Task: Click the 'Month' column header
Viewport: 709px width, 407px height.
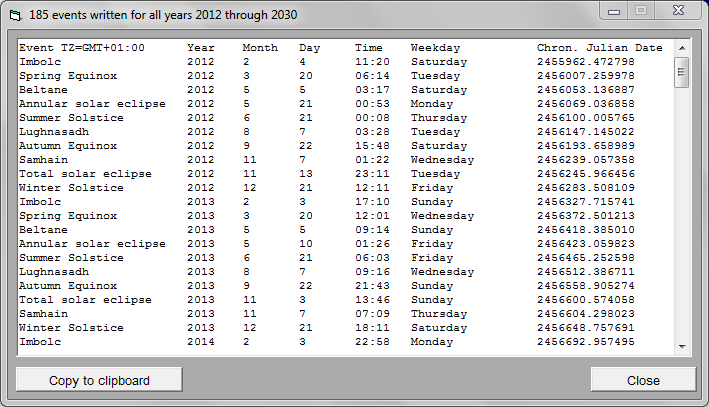Action: click(x=260, y=48)
